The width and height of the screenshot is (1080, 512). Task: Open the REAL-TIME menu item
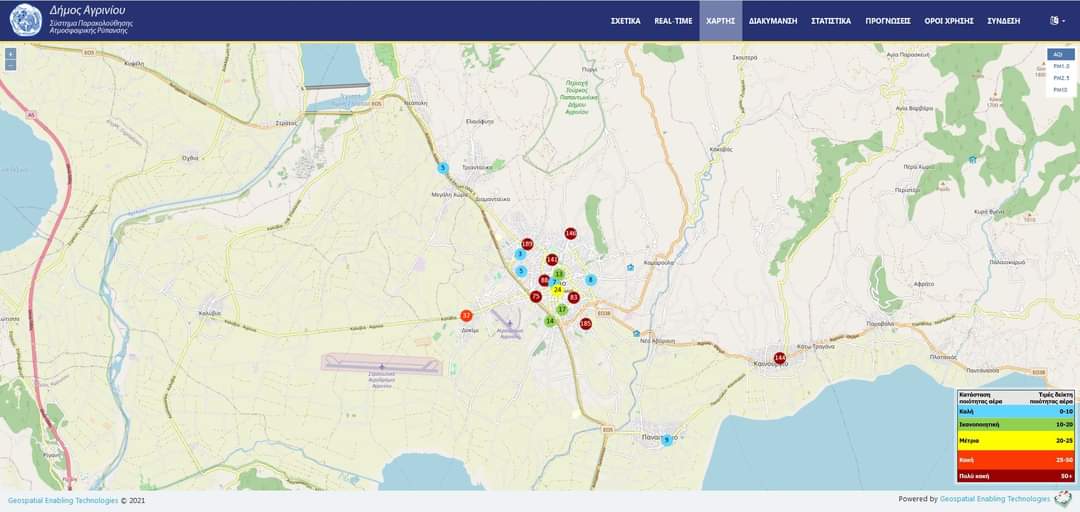[x=673, y=20]
